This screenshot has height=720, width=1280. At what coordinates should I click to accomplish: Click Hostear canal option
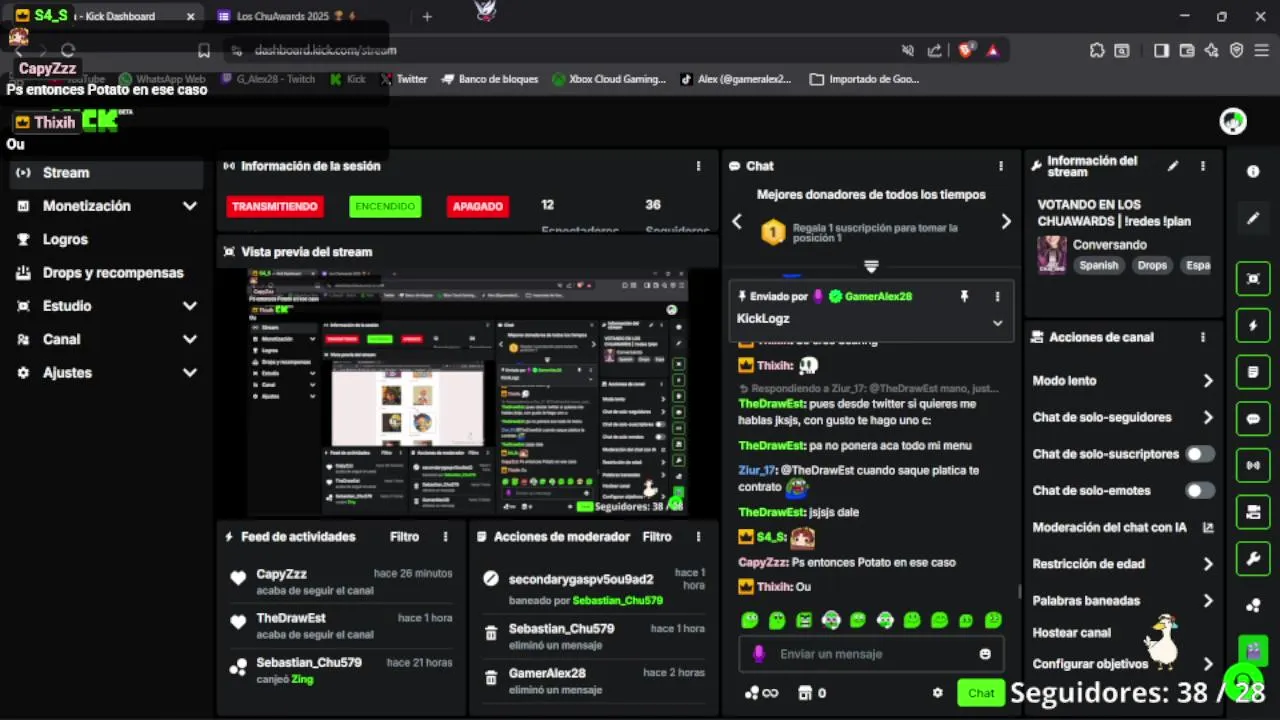(x=1071, y=633)
